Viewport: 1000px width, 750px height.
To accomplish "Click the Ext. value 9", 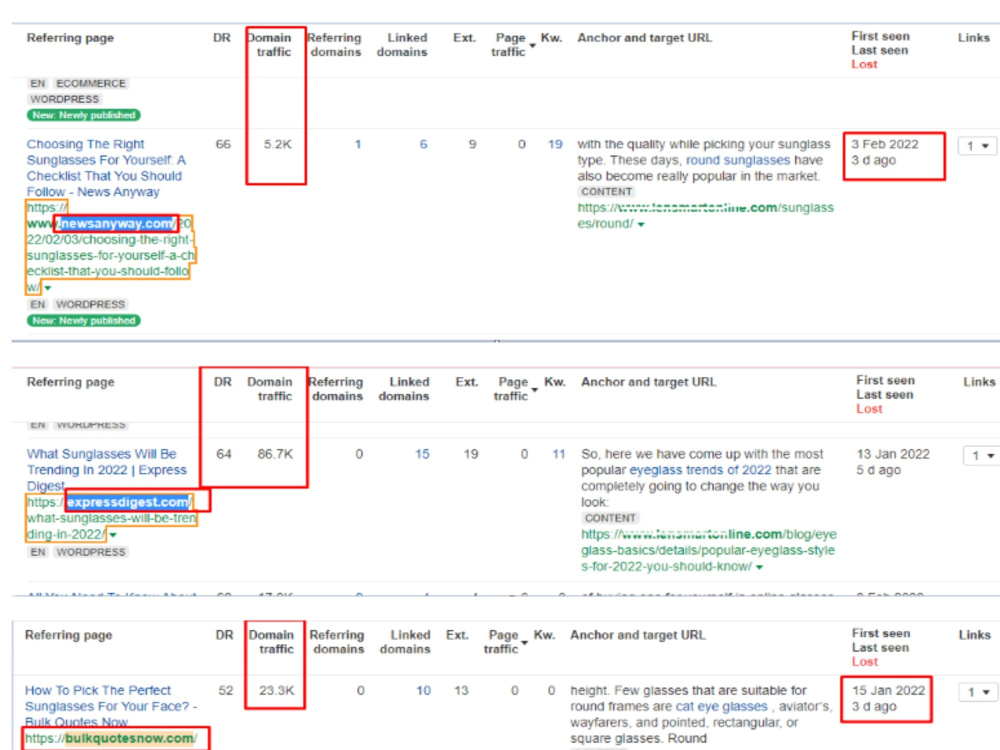I will 472,144.
